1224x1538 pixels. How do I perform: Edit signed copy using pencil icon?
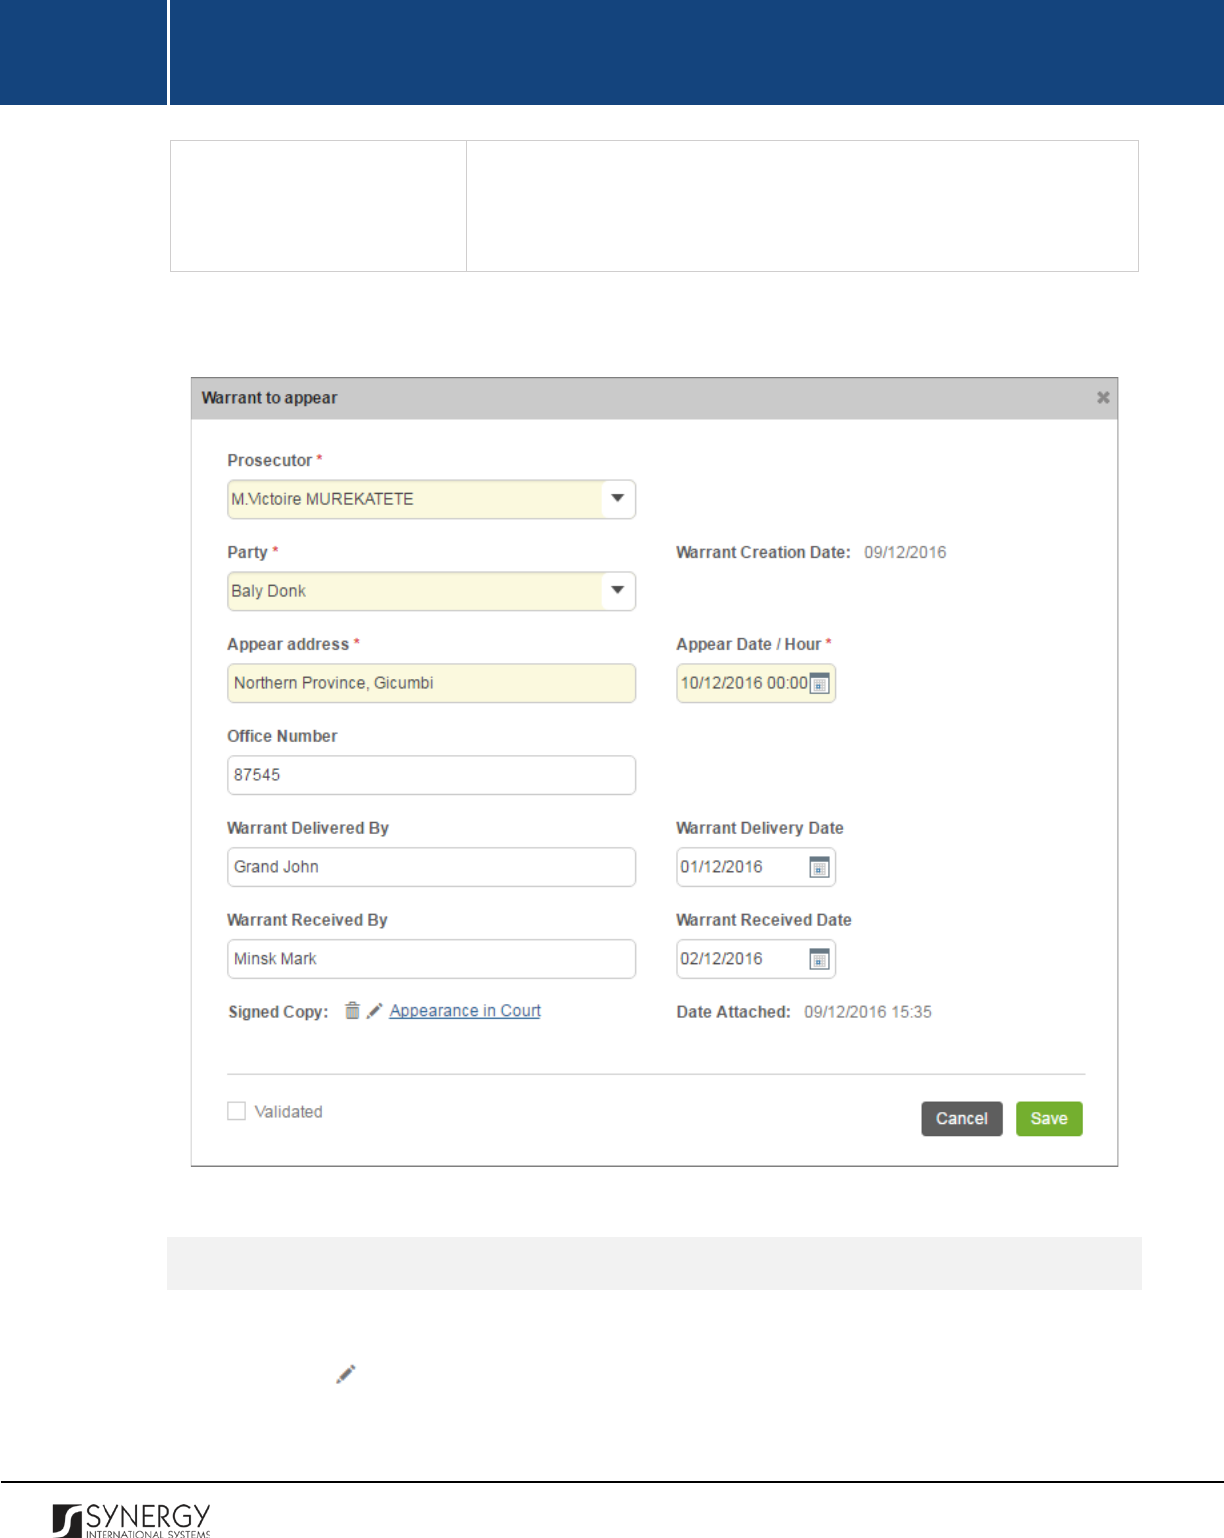374,1011
